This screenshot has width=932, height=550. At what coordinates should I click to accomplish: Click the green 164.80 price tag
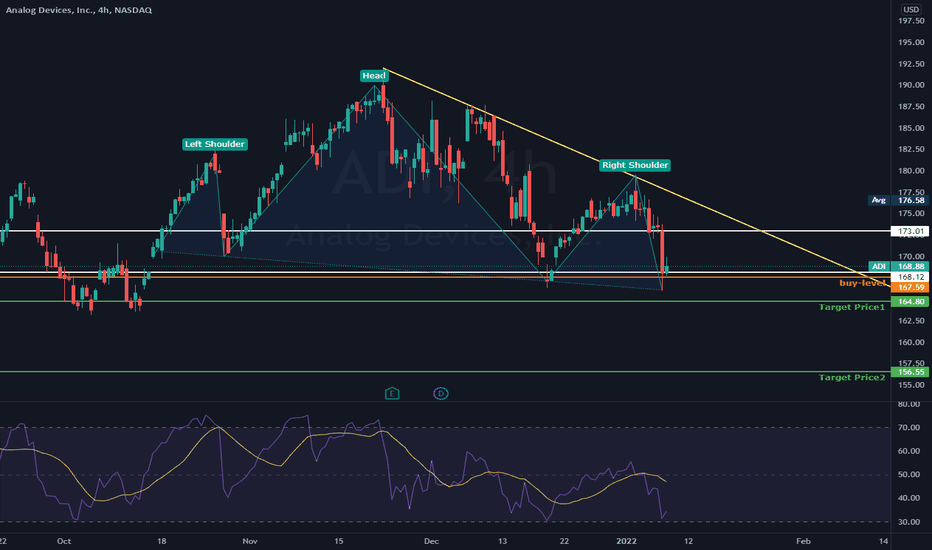(x=909, y=301)
